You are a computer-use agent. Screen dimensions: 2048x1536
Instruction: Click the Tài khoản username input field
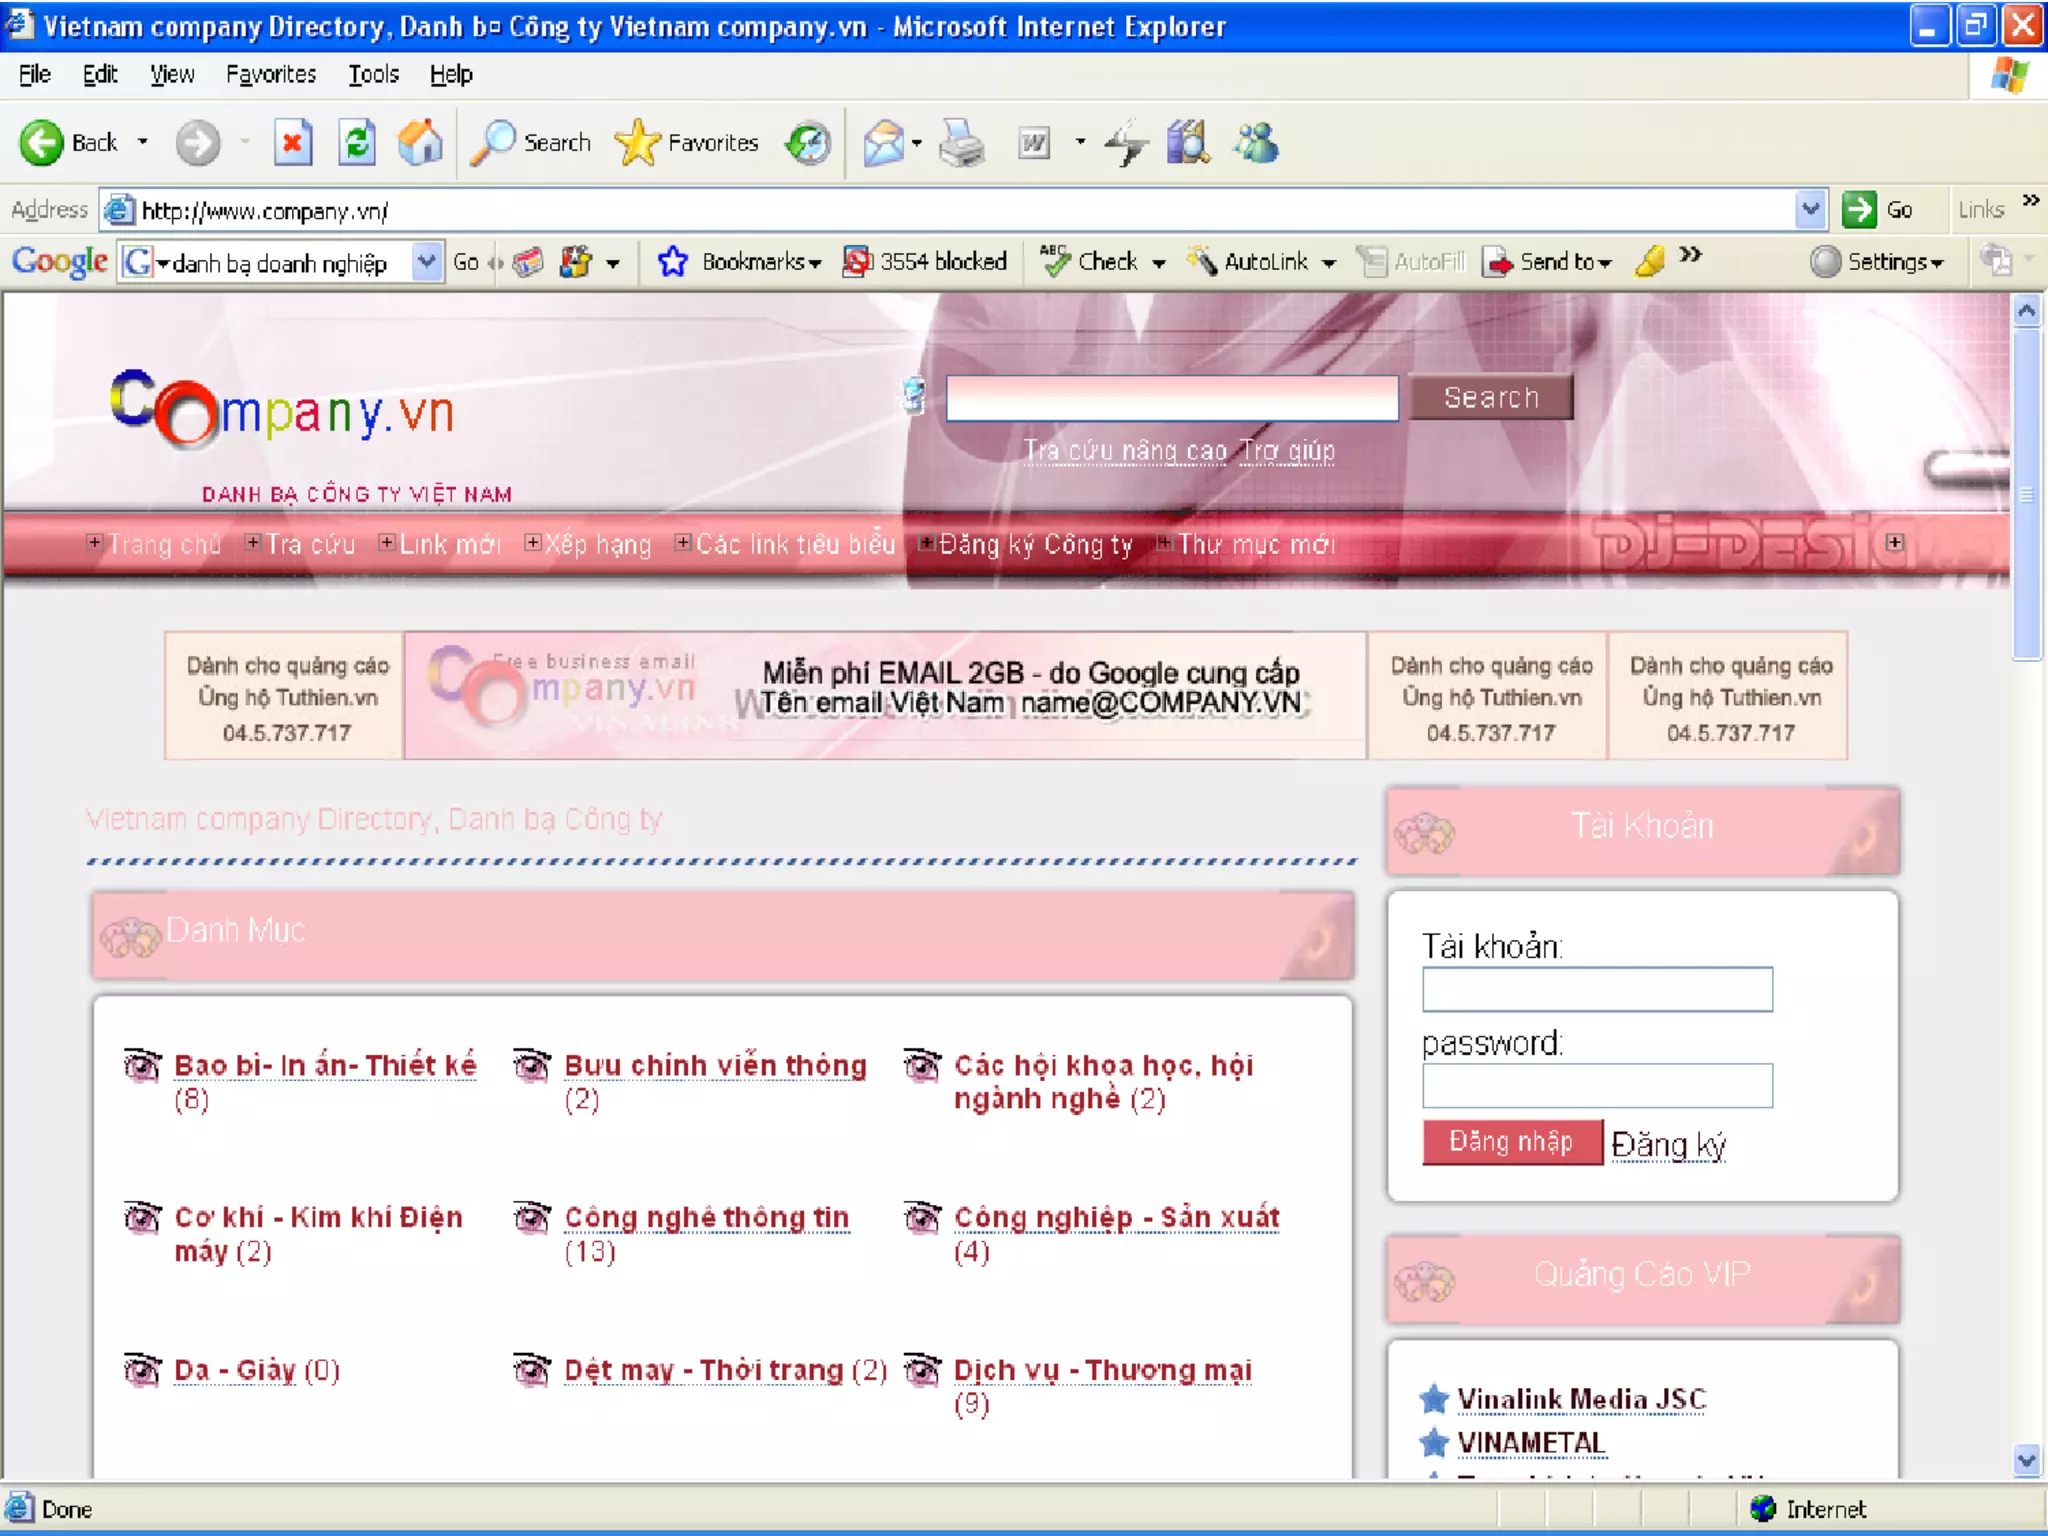coord(1597,989)
